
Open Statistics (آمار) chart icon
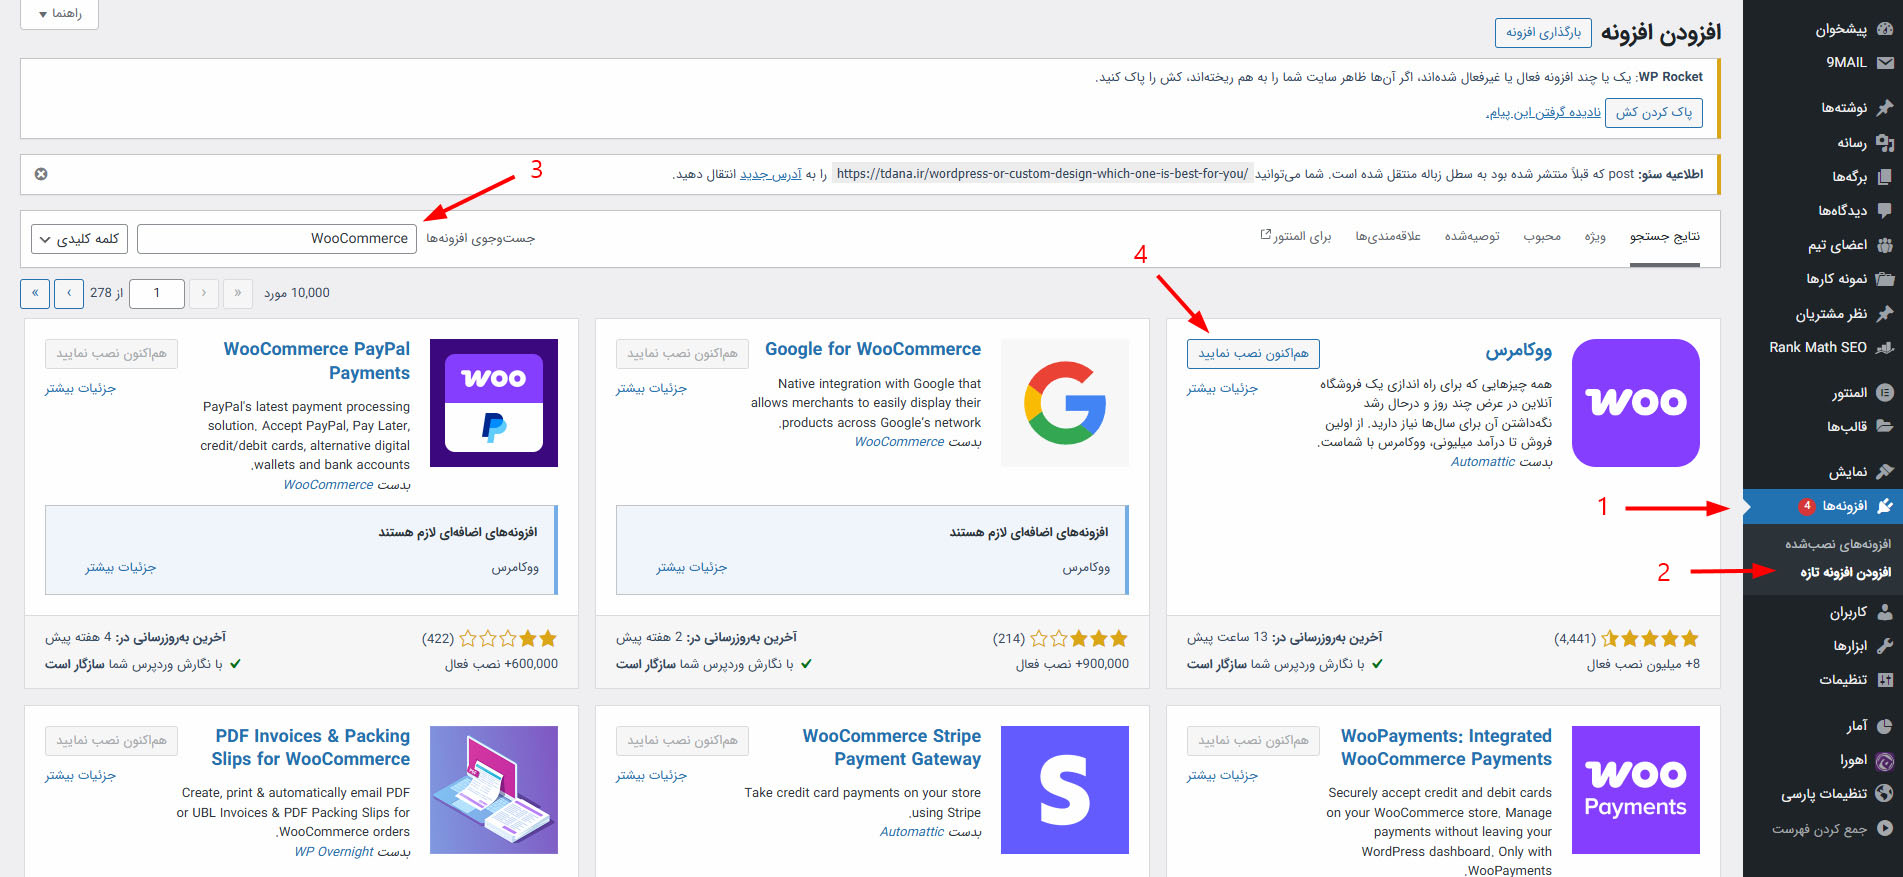pyautogui.click(x=1884, y=725)
